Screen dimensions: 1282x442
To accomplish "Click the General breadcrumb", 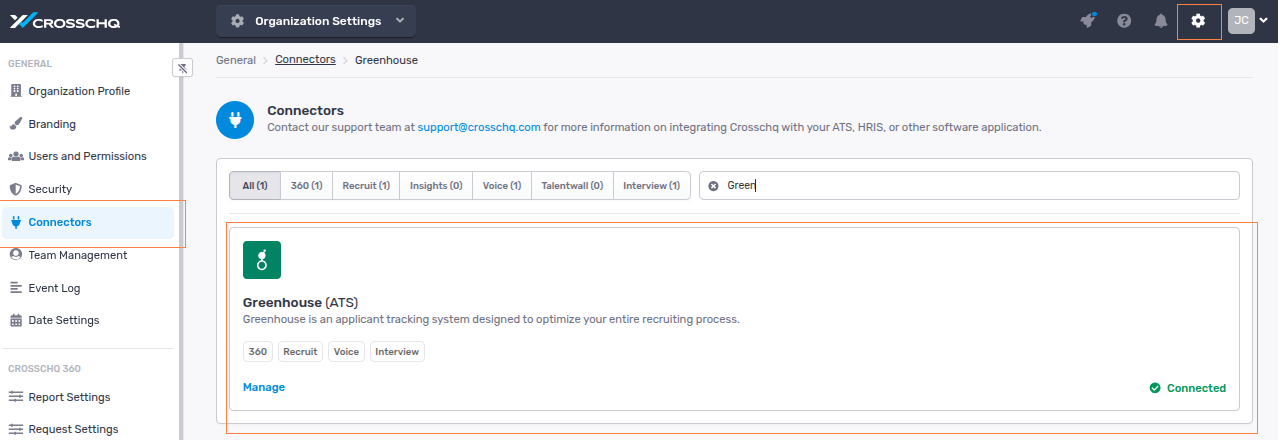I will coord(236,60).
